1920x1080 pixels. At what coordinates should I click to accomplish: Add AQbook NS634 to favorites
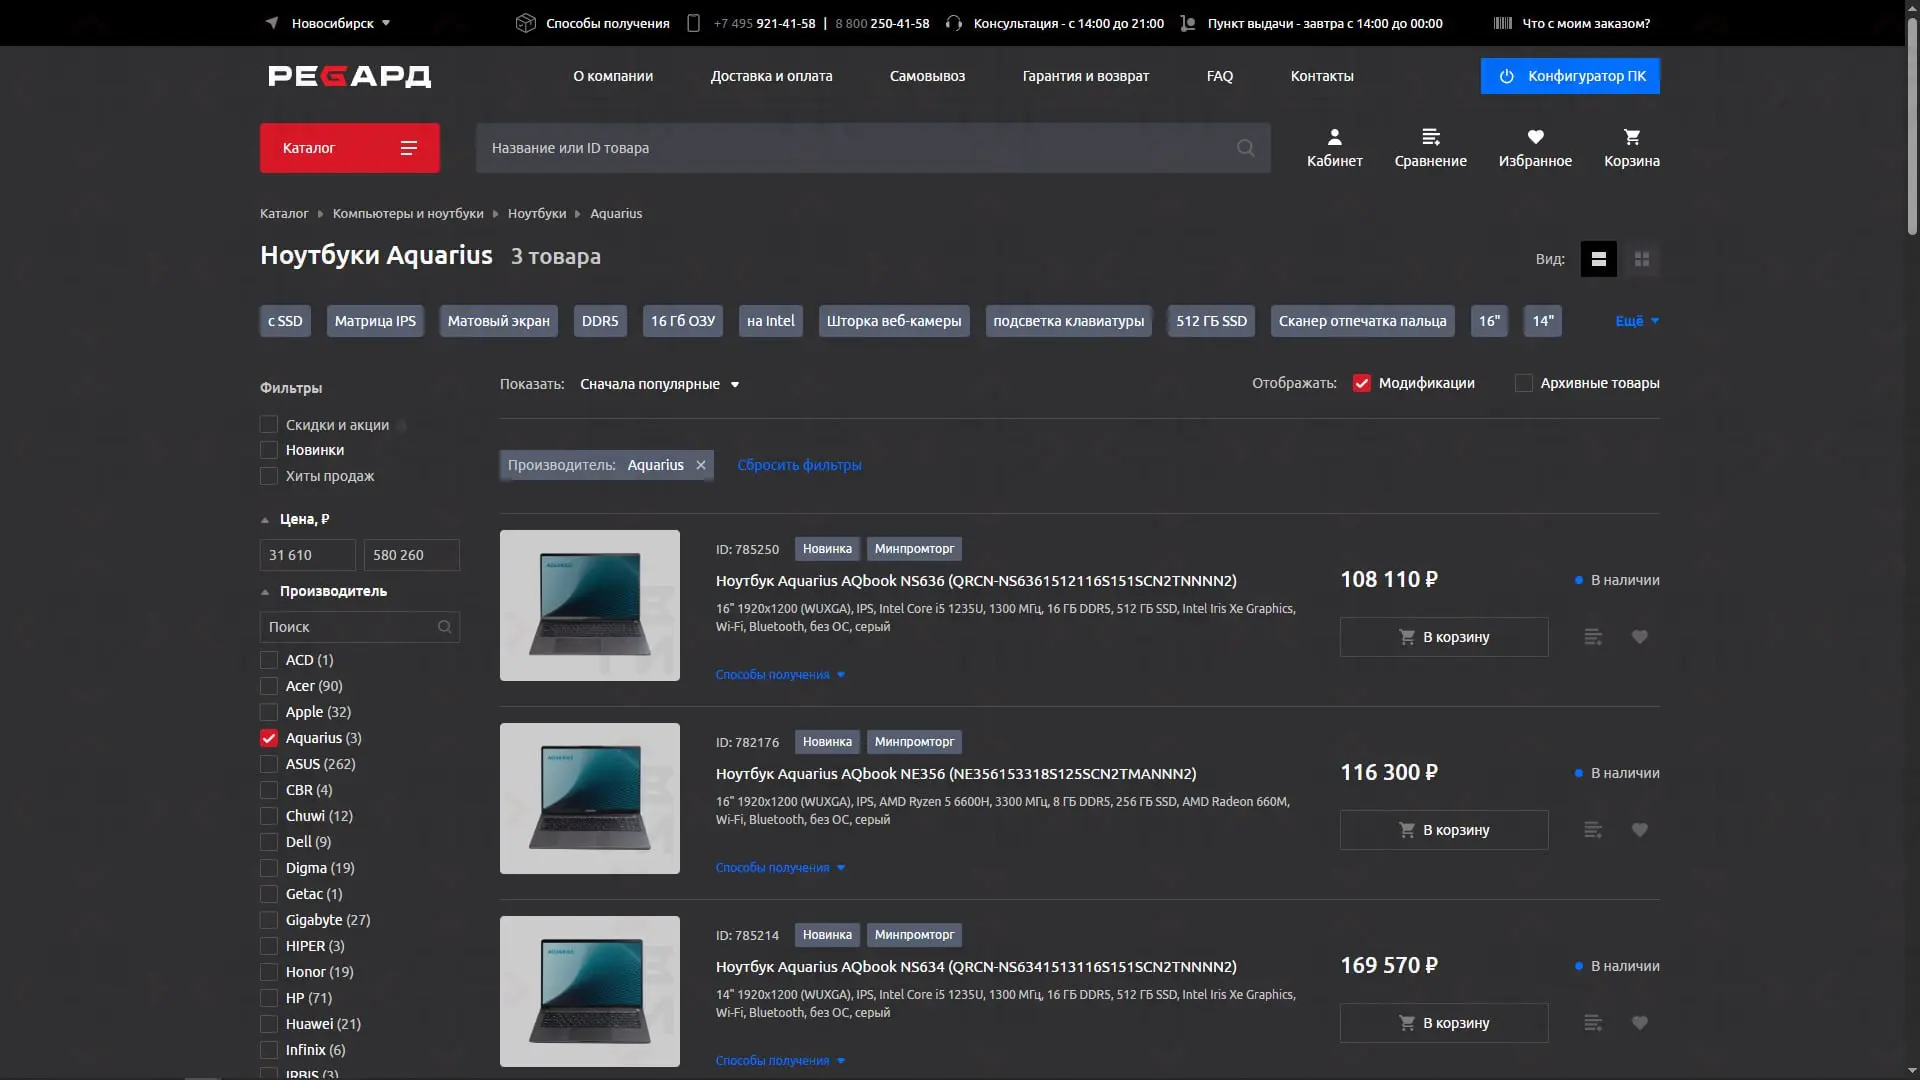pos(1639,1023)
